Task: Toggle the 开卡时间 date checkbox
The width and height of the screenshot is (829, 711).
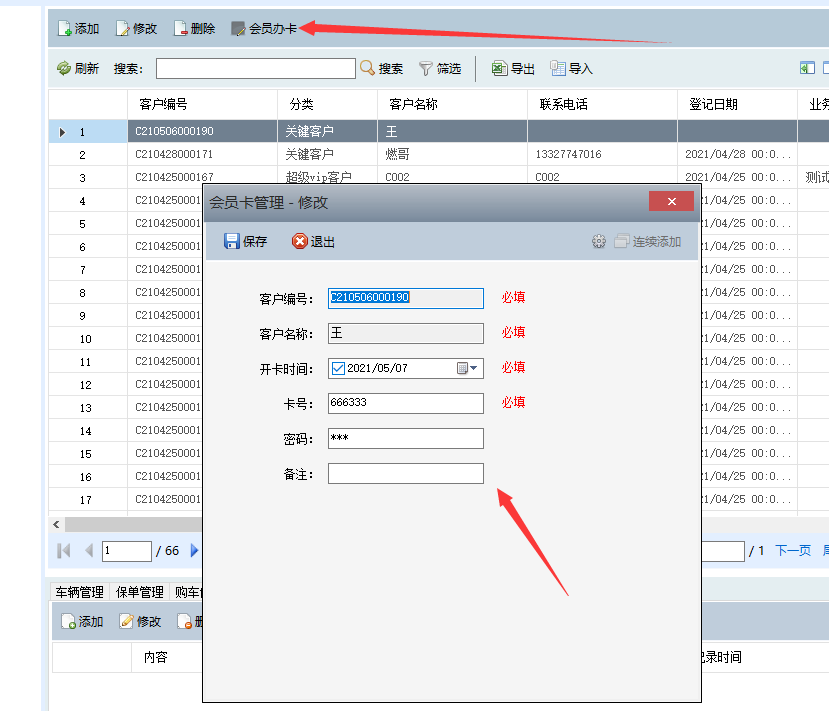Action: (x=338, y=368)
